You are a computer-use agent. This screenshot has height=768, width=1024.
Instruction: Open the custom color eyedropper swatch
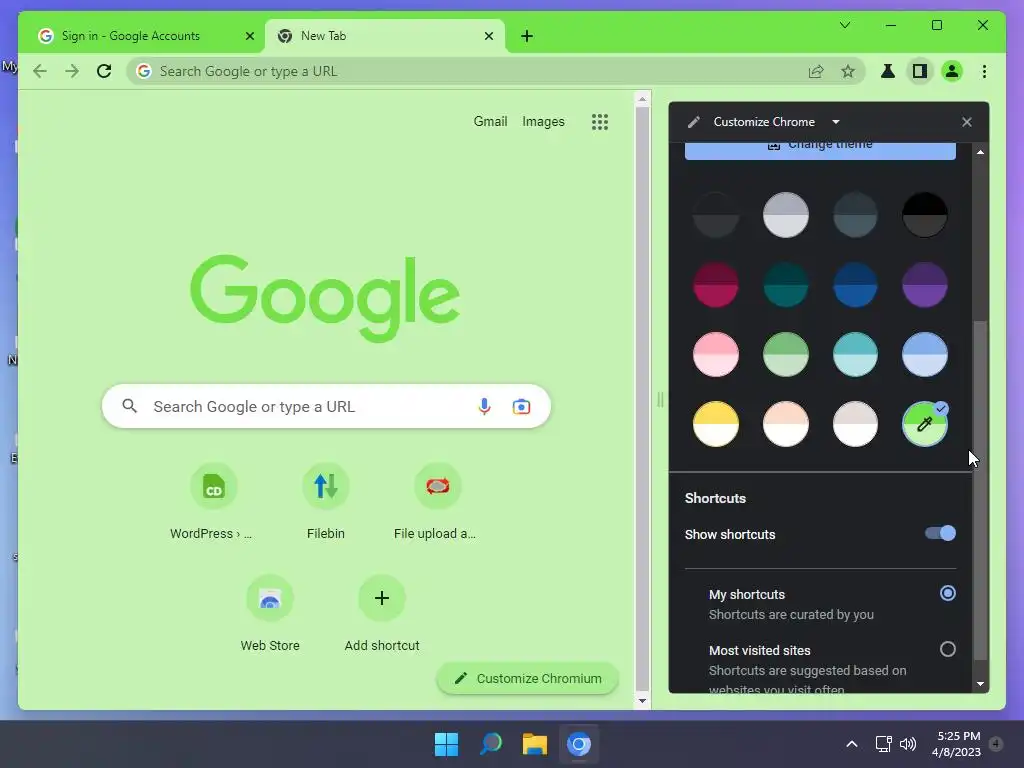click(925, 424)
